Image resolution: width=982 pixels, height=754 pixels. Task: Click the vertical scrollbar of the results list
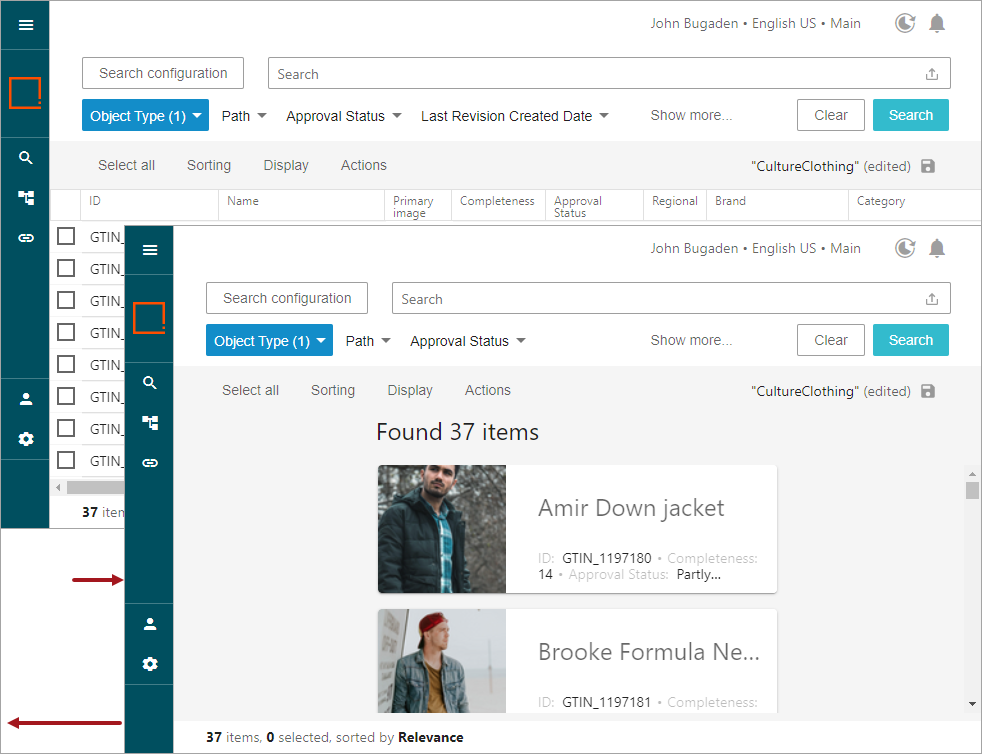(972, 490)
